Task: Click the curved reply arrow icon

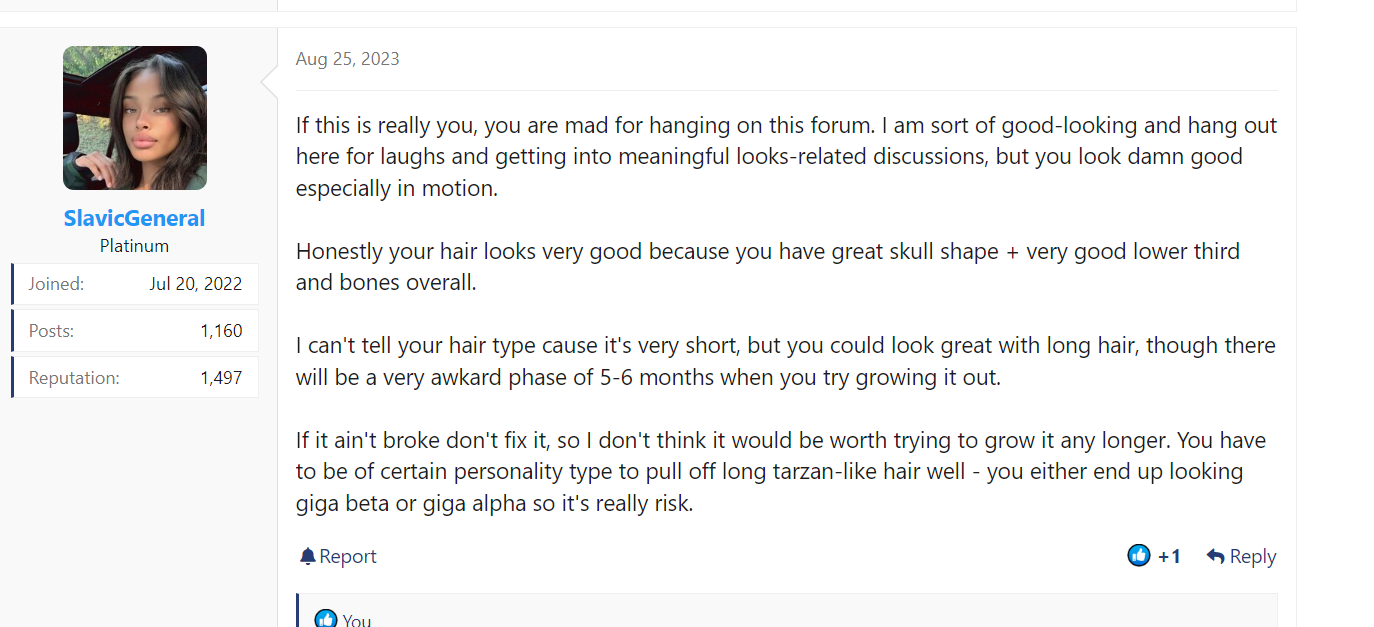Action: (1215, 556)
